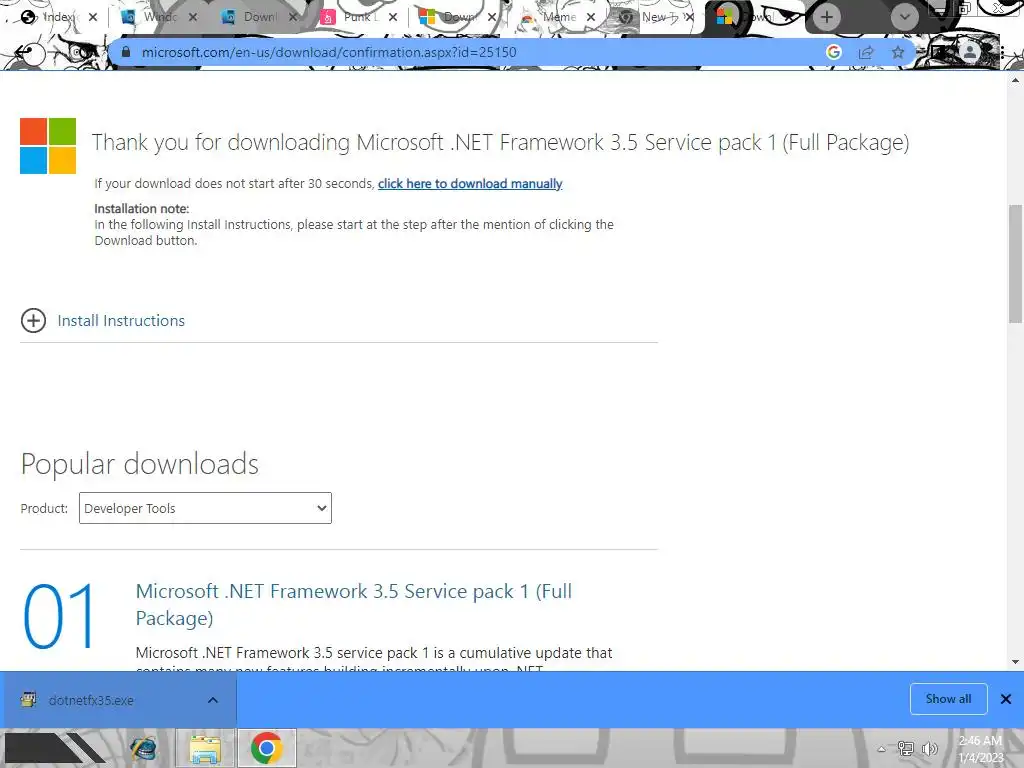Close the Meme tab

[x=591, y=18]
